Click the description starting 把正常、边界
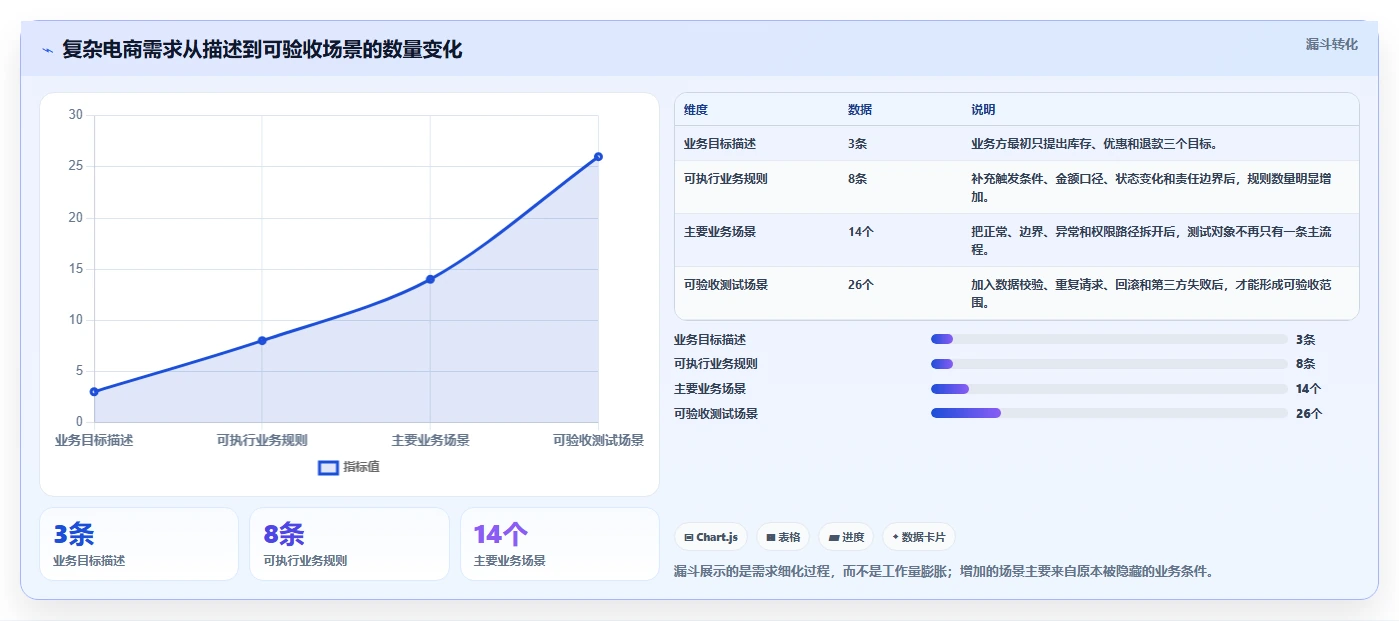 [1151, 241]
